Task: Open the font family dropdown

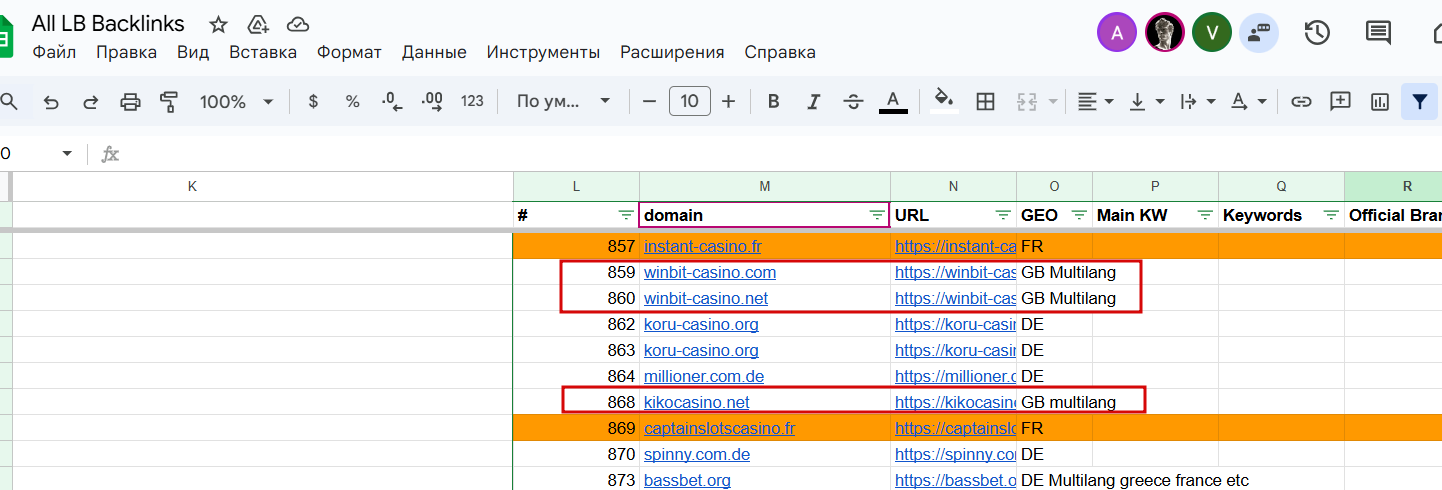Action: coord(563,101)
